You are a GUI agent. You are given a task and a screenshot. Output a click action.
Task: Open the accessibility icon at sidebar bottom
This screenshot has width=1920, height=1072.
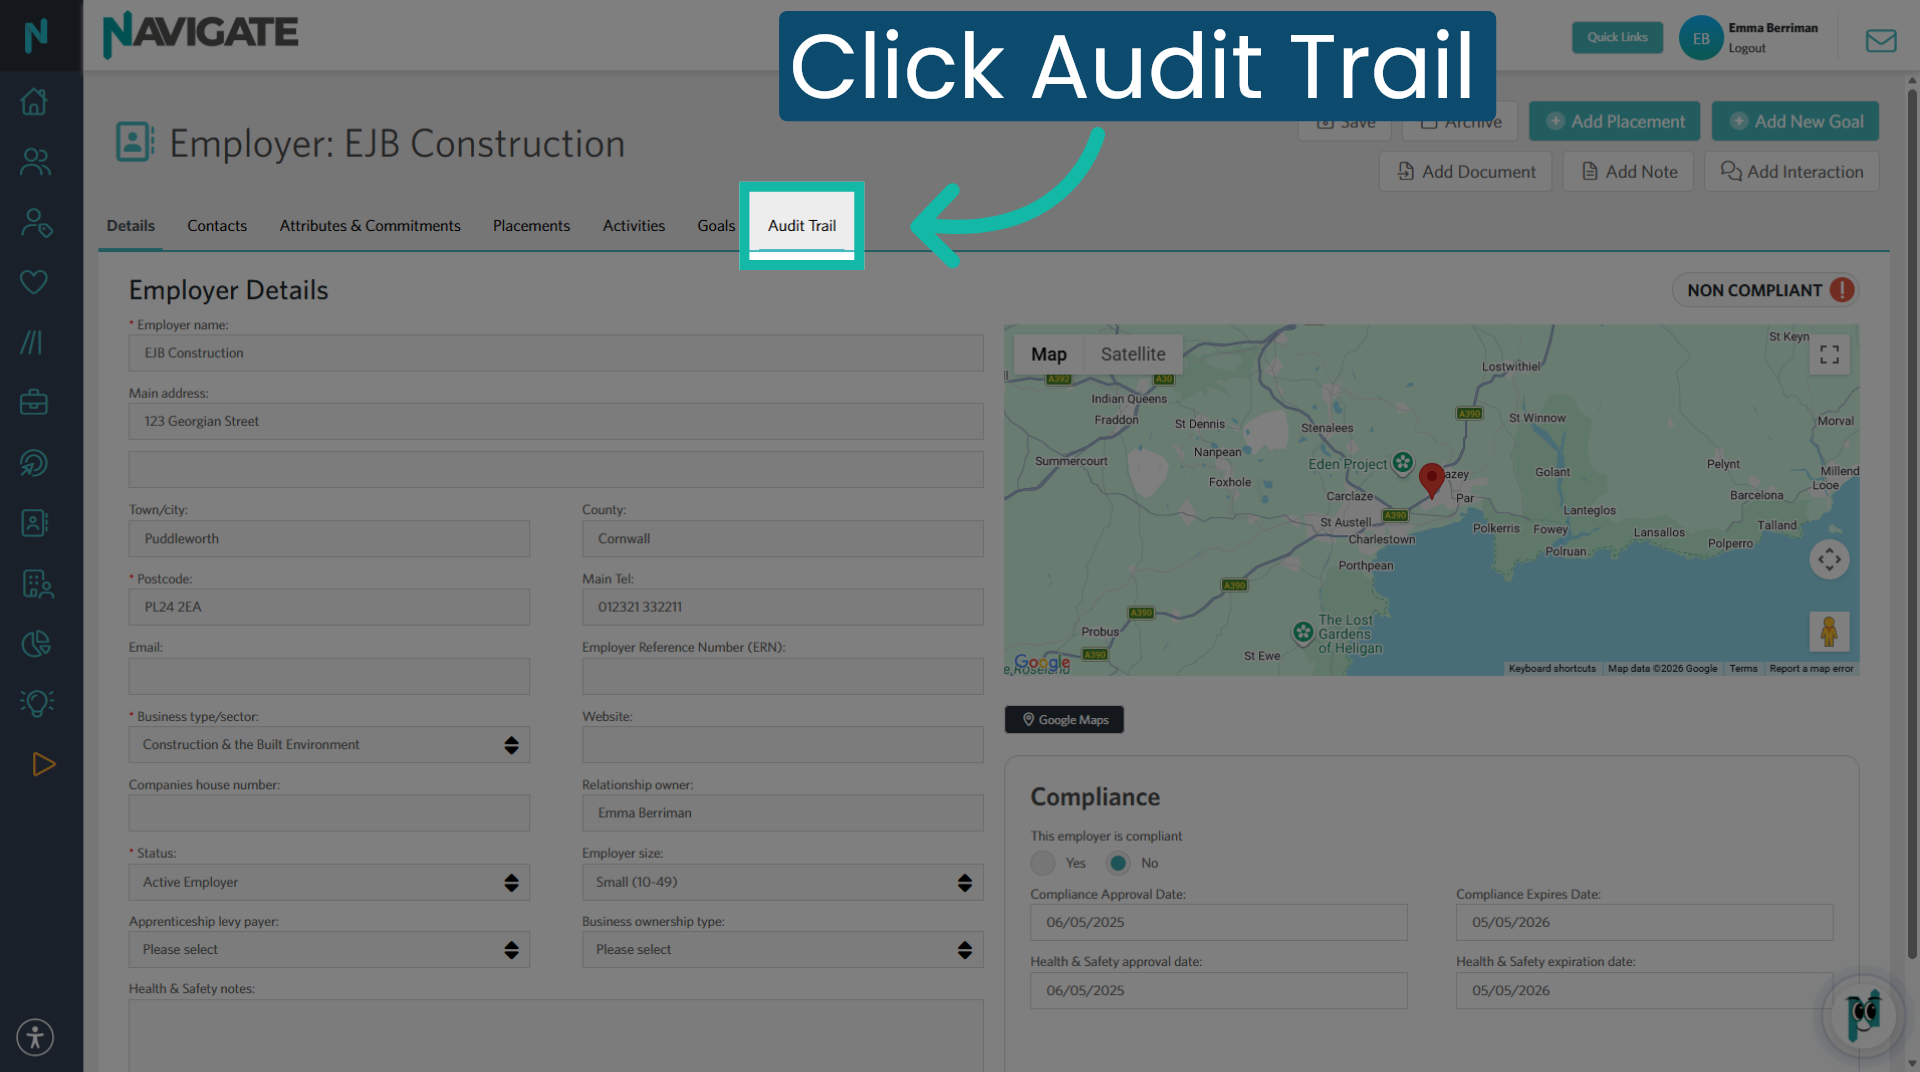coord(35,1037)
